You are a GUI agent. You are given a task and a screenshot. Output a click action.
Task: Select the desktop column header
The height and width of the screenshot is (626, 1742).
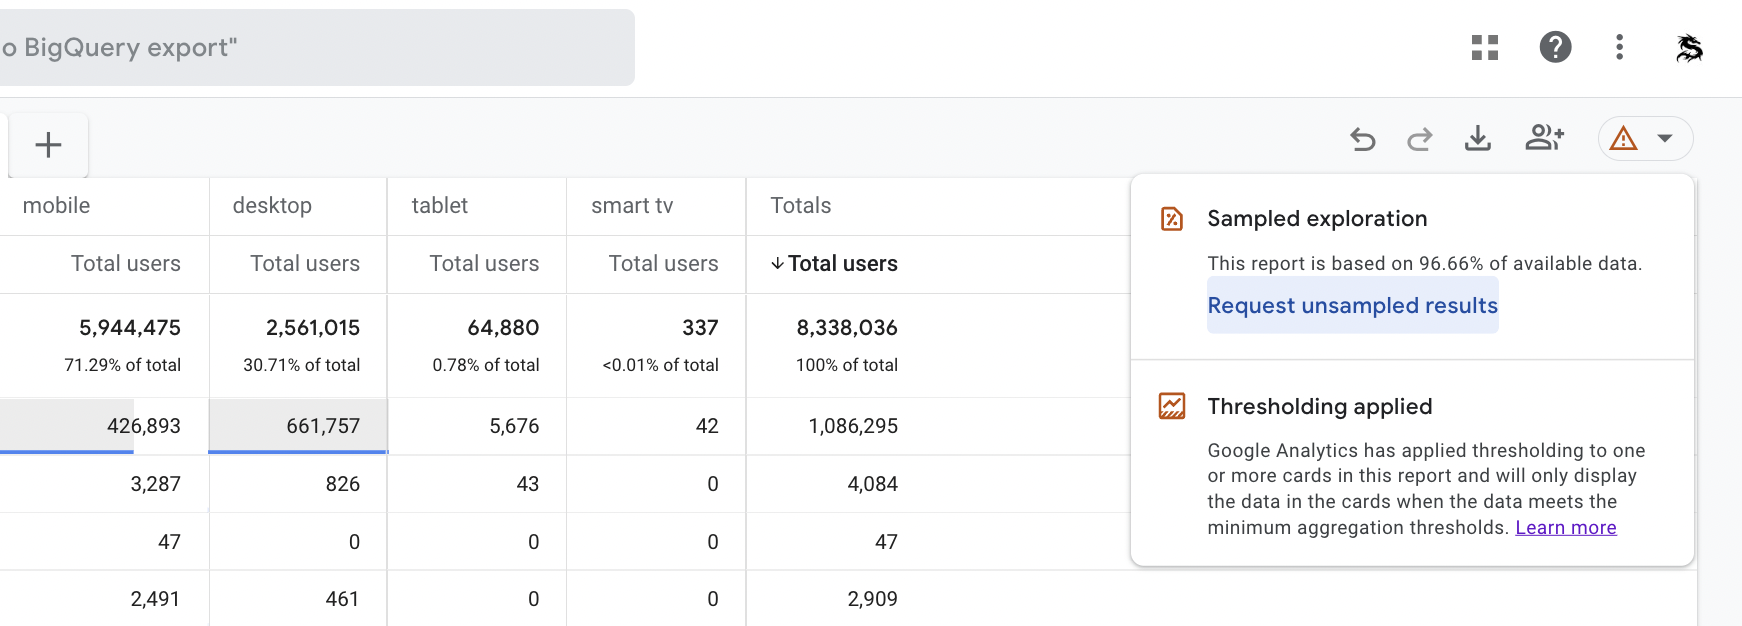click(272, 206)
